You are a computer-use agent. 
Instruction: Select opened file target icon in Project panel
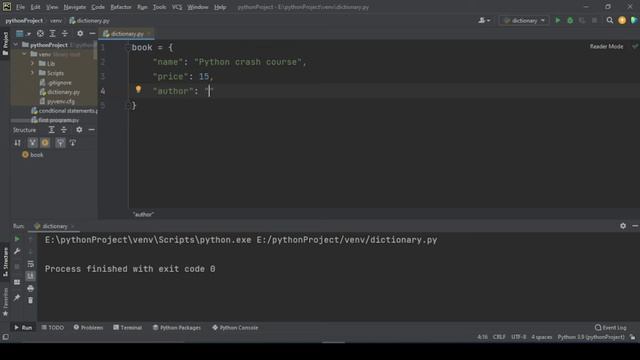tap(40, 33)
